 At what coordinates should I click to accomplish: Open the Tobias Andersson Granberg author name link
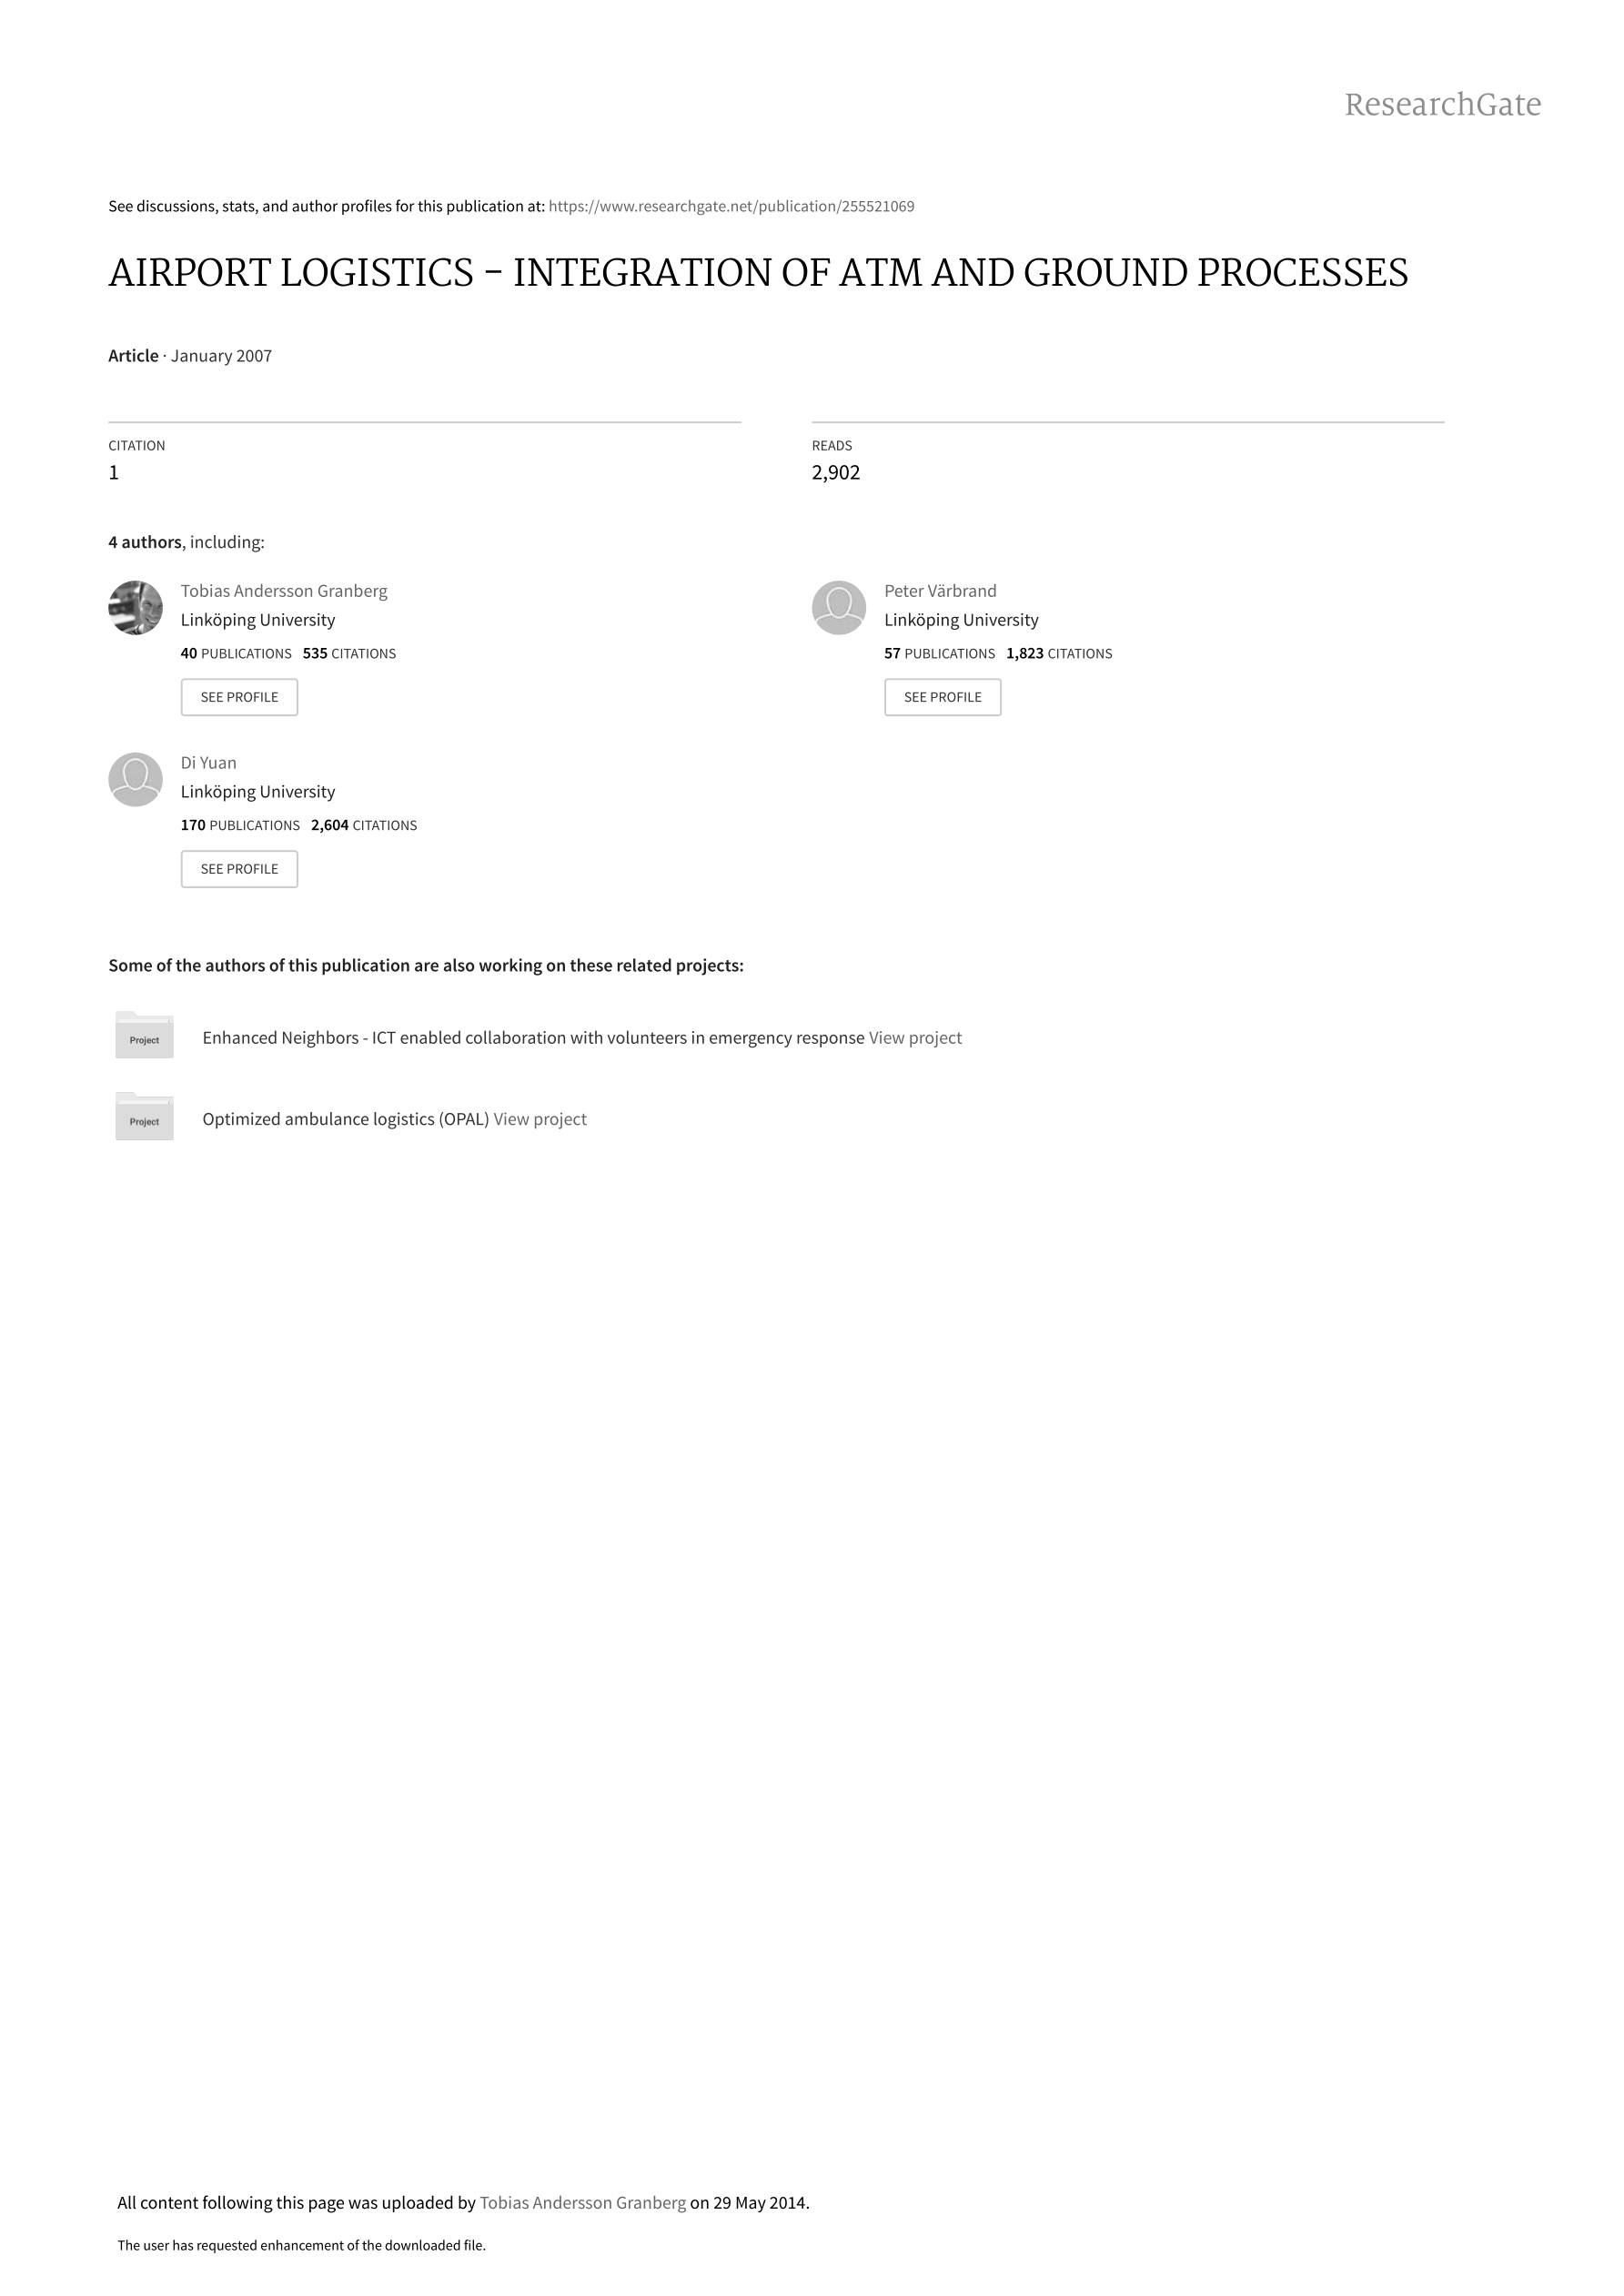(x=284, y=591)
